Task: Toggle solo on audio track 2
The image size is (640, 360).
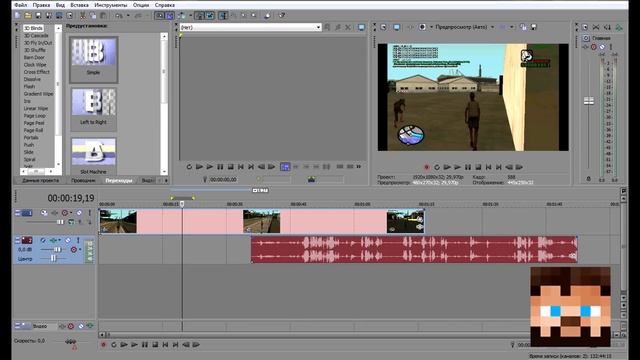Action: click(x=78, y=240)
